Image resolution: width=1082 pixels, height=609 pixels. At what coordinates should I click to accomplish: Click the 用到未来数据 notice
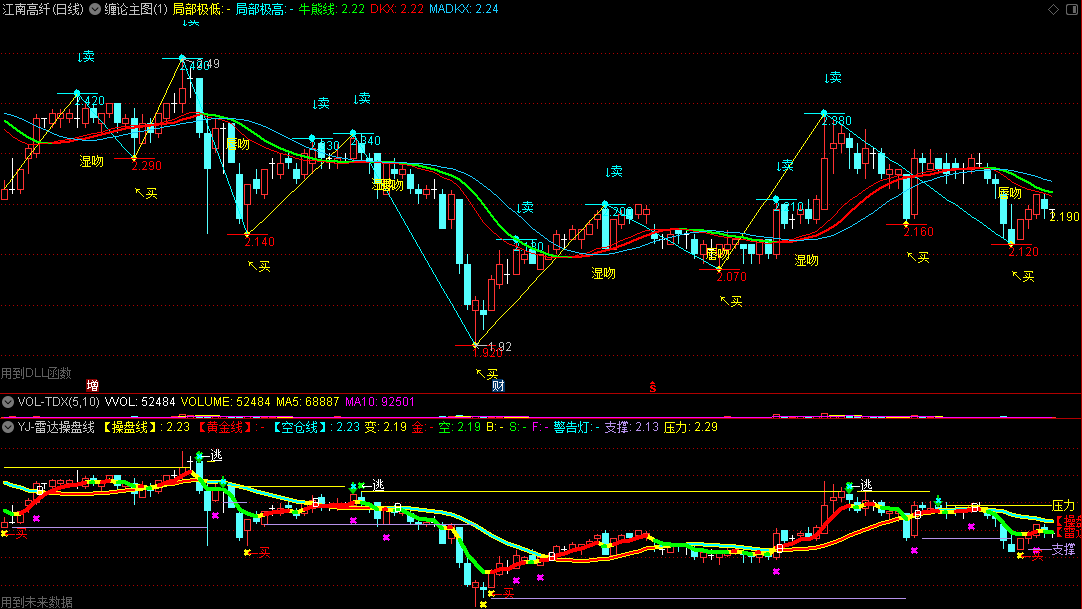click(36, 602)
